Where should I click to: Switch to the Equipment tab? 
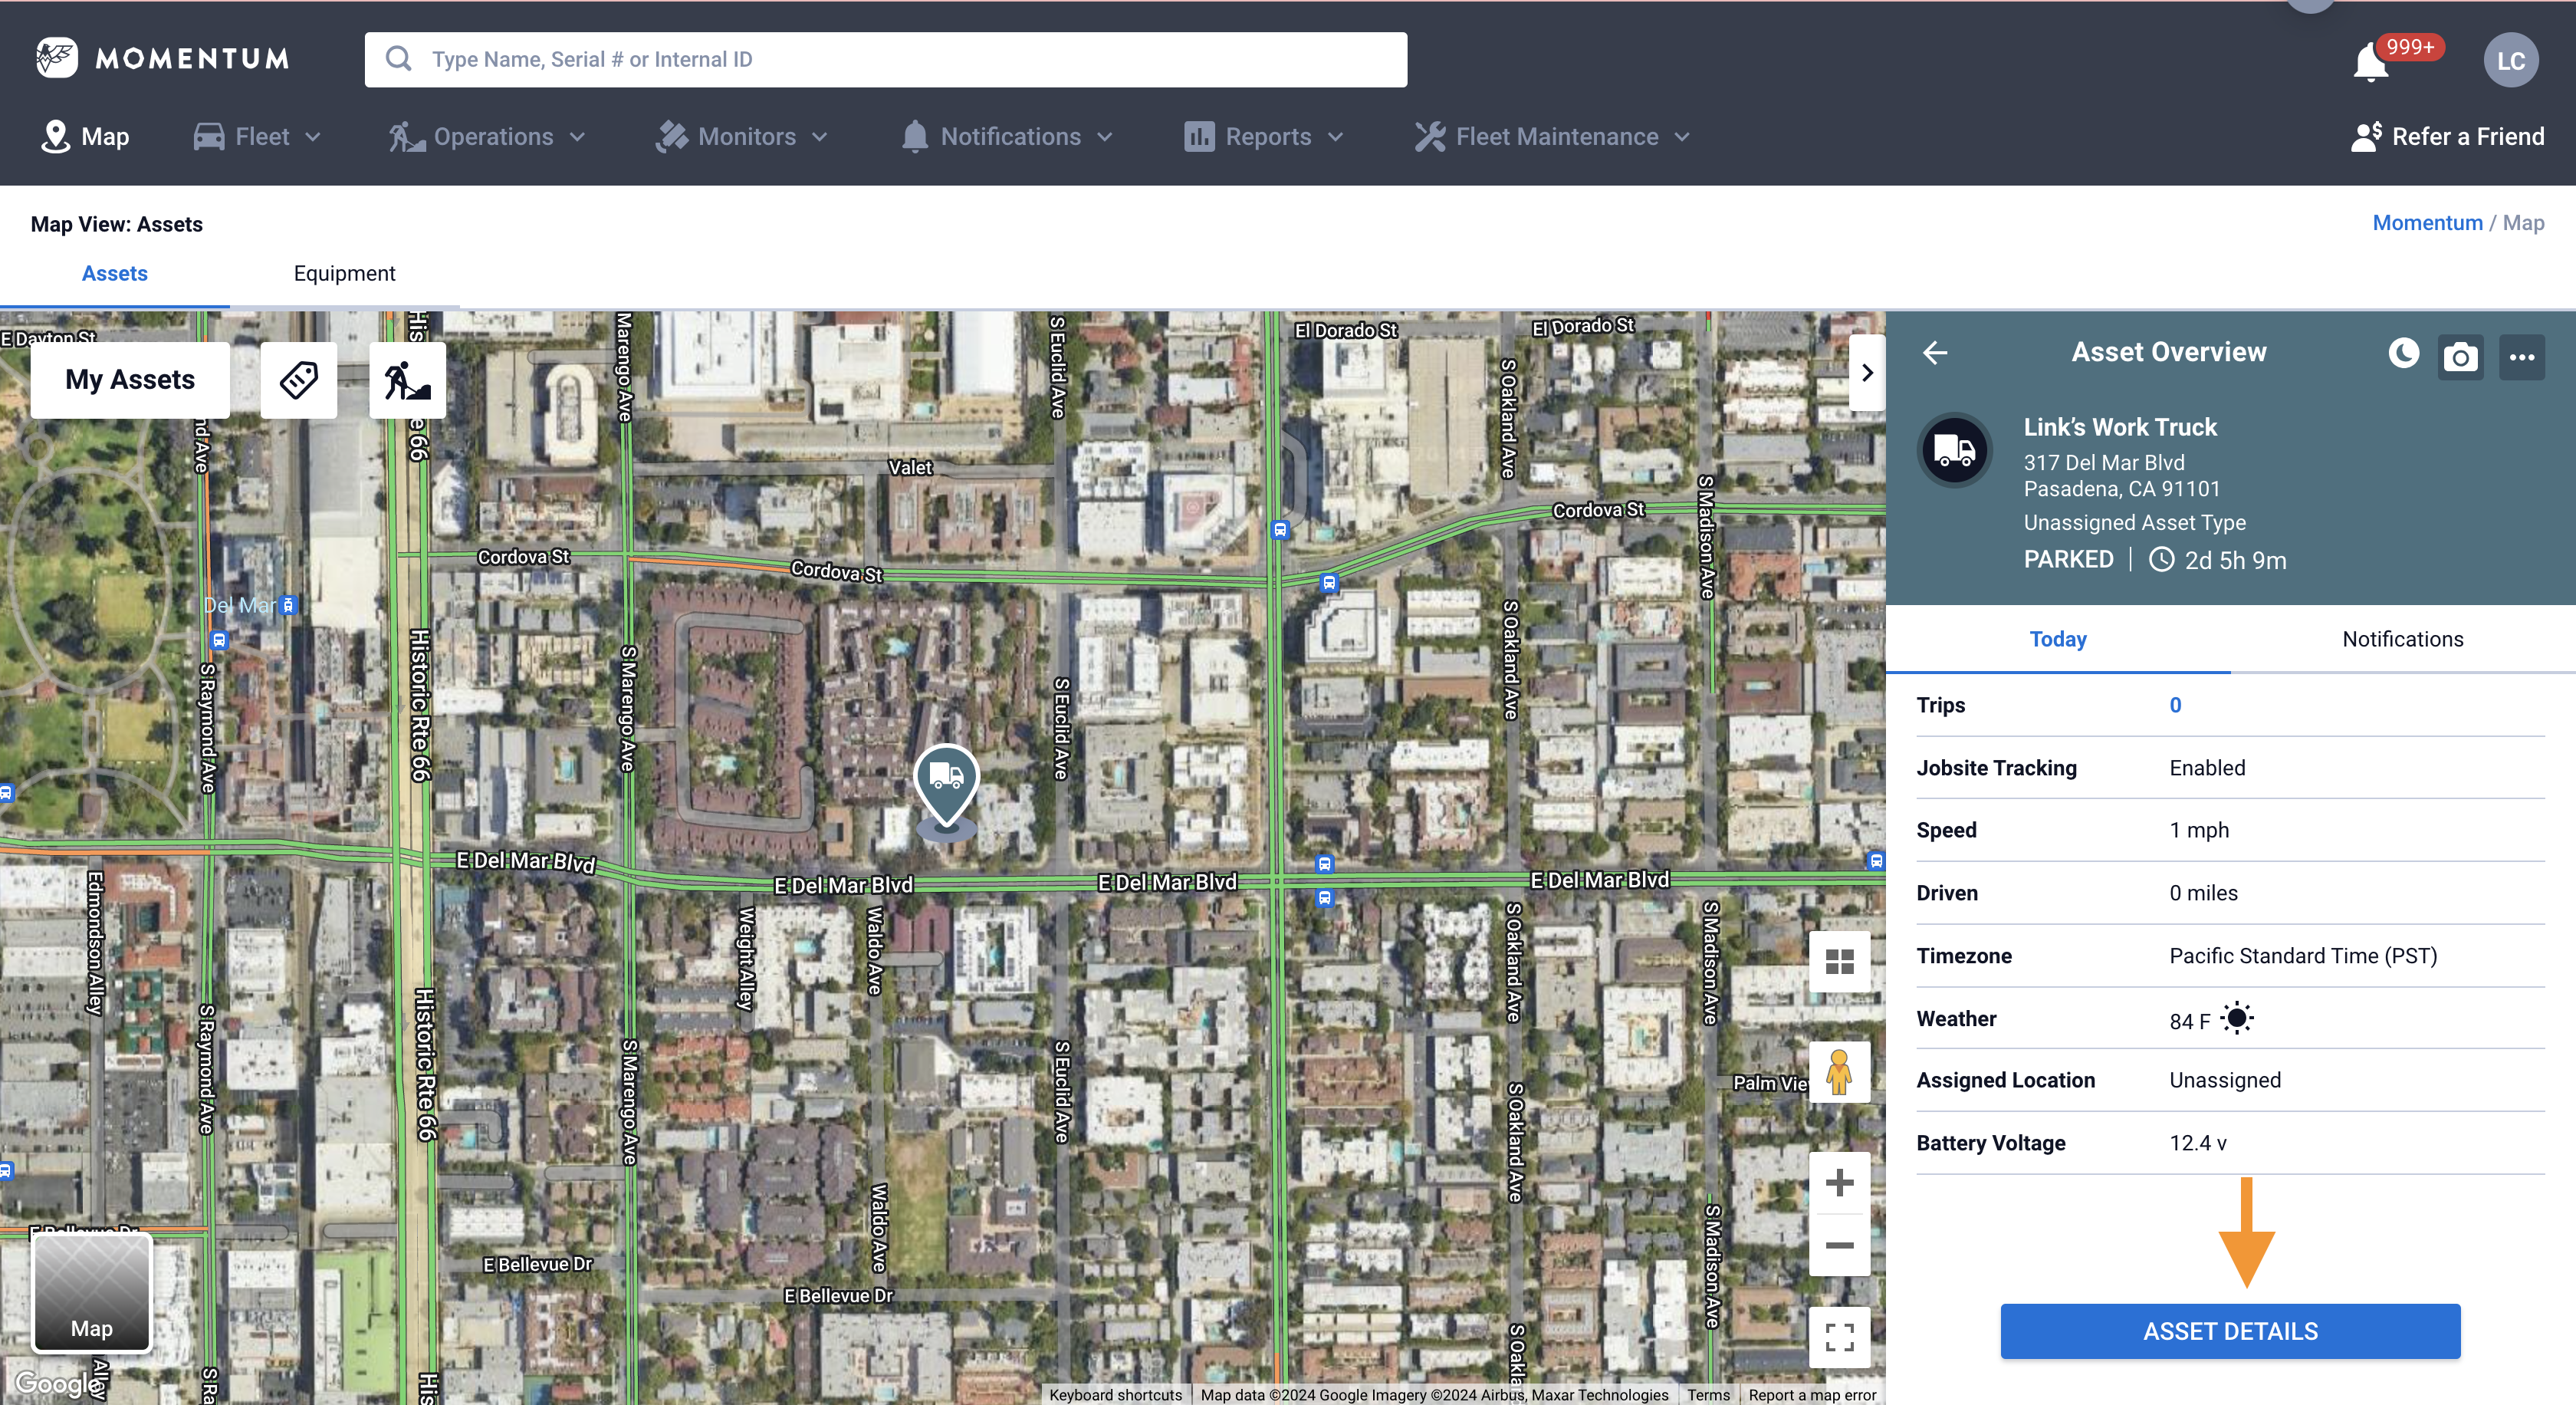click(344, 273)
